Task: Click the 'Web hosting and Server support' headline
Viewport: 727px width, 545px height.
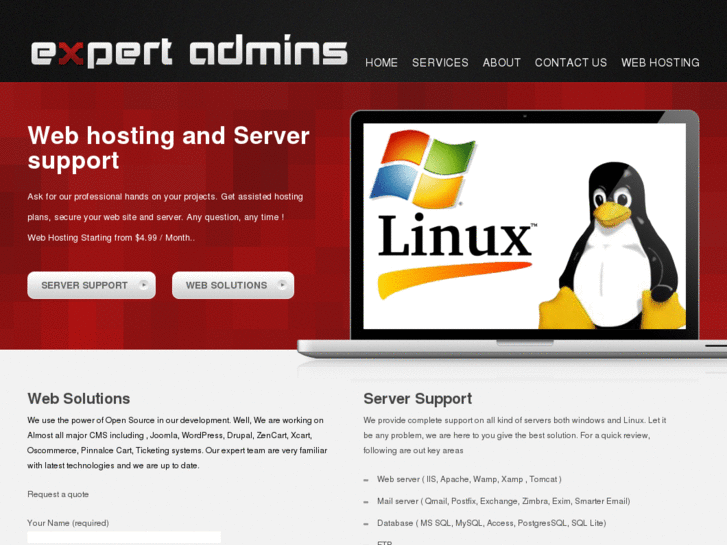Action: click(168, 148)
